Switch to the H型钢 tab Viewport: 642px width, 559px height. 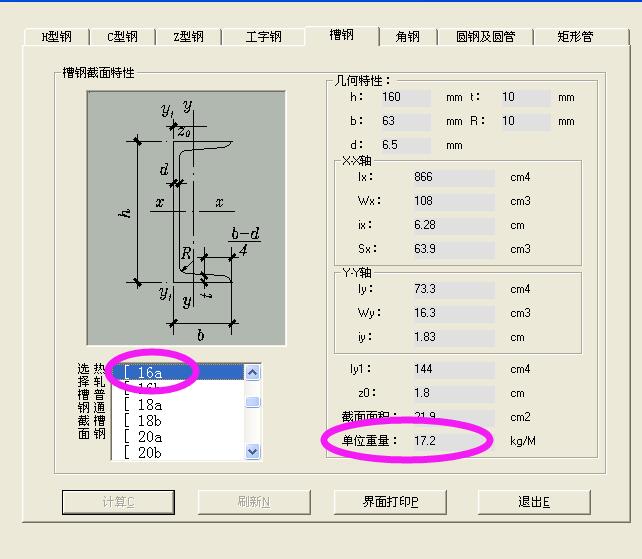57,37
